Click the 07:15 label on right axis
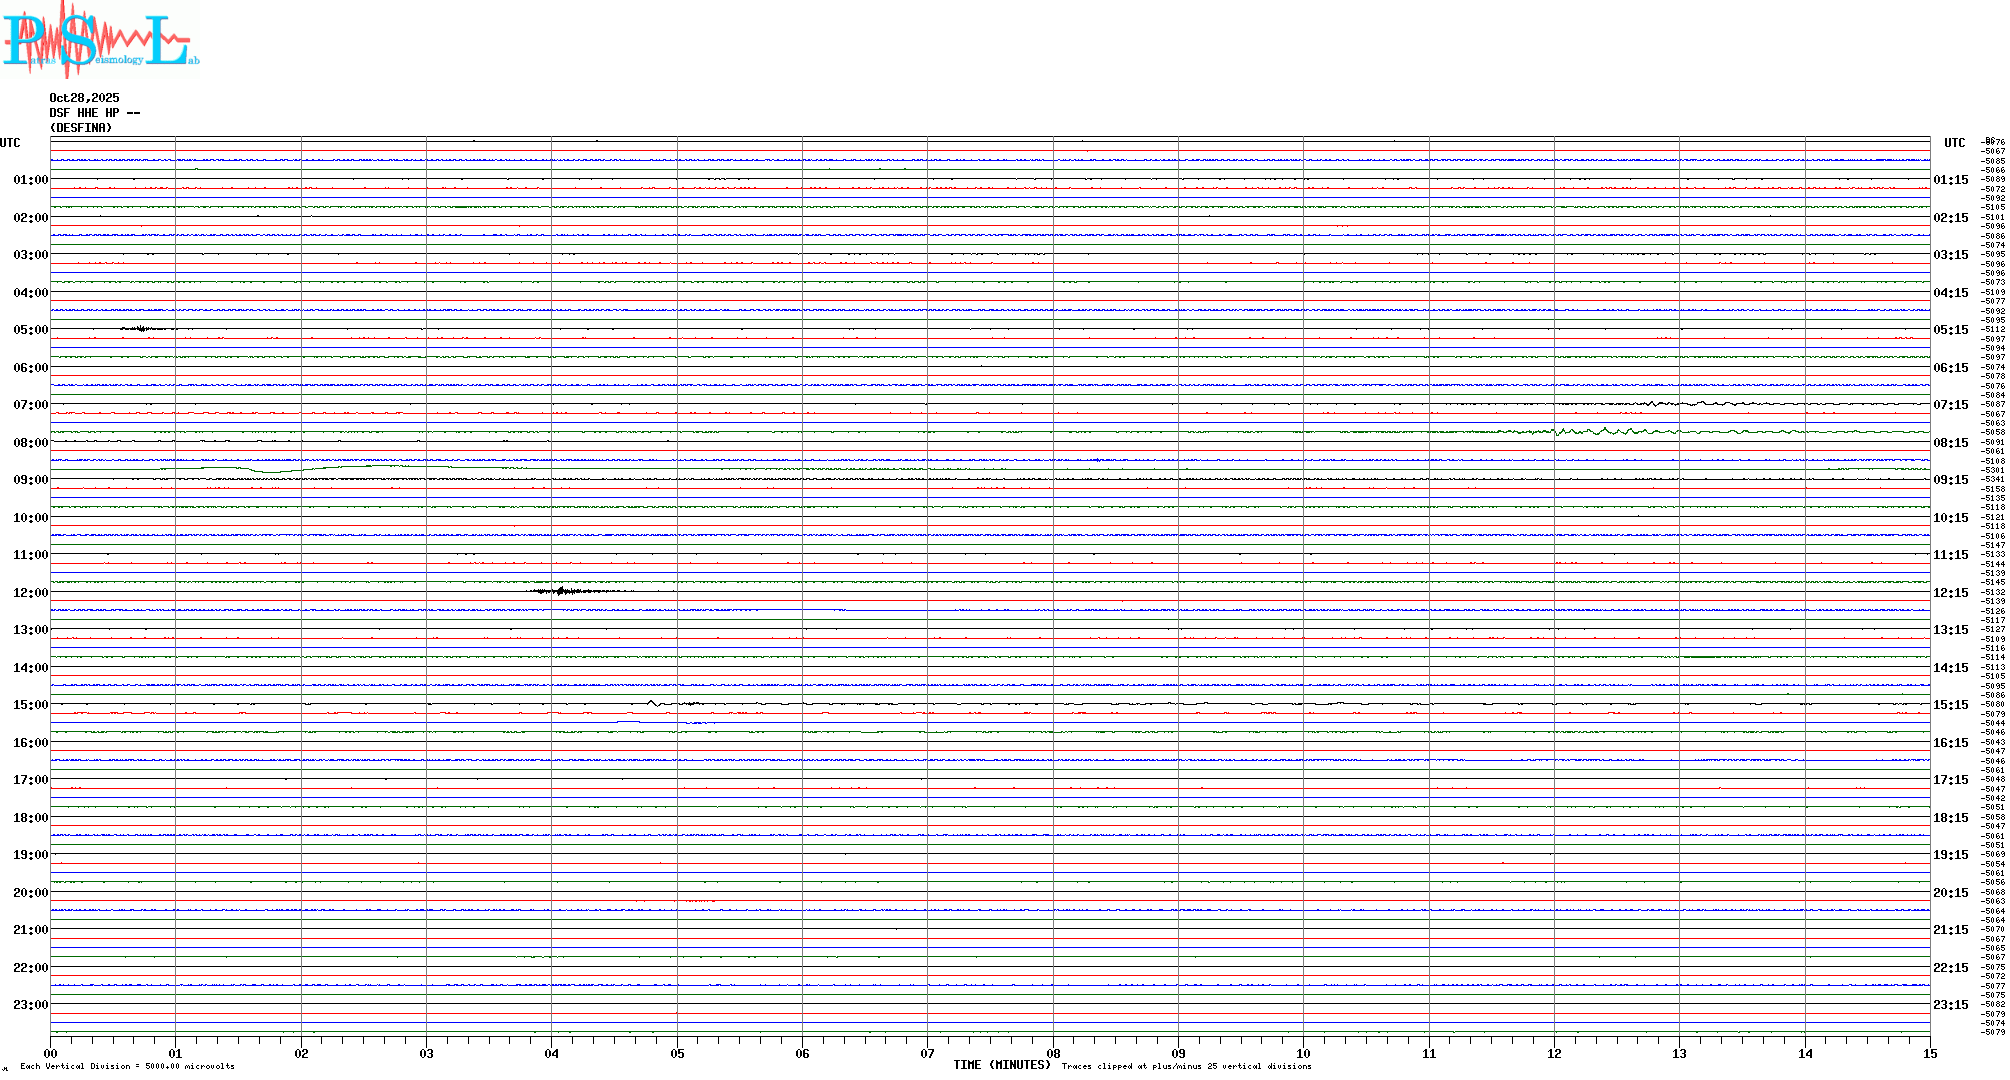Image resolution: width=2010 pixels, height=1080 pixels. click(1950, 405)
